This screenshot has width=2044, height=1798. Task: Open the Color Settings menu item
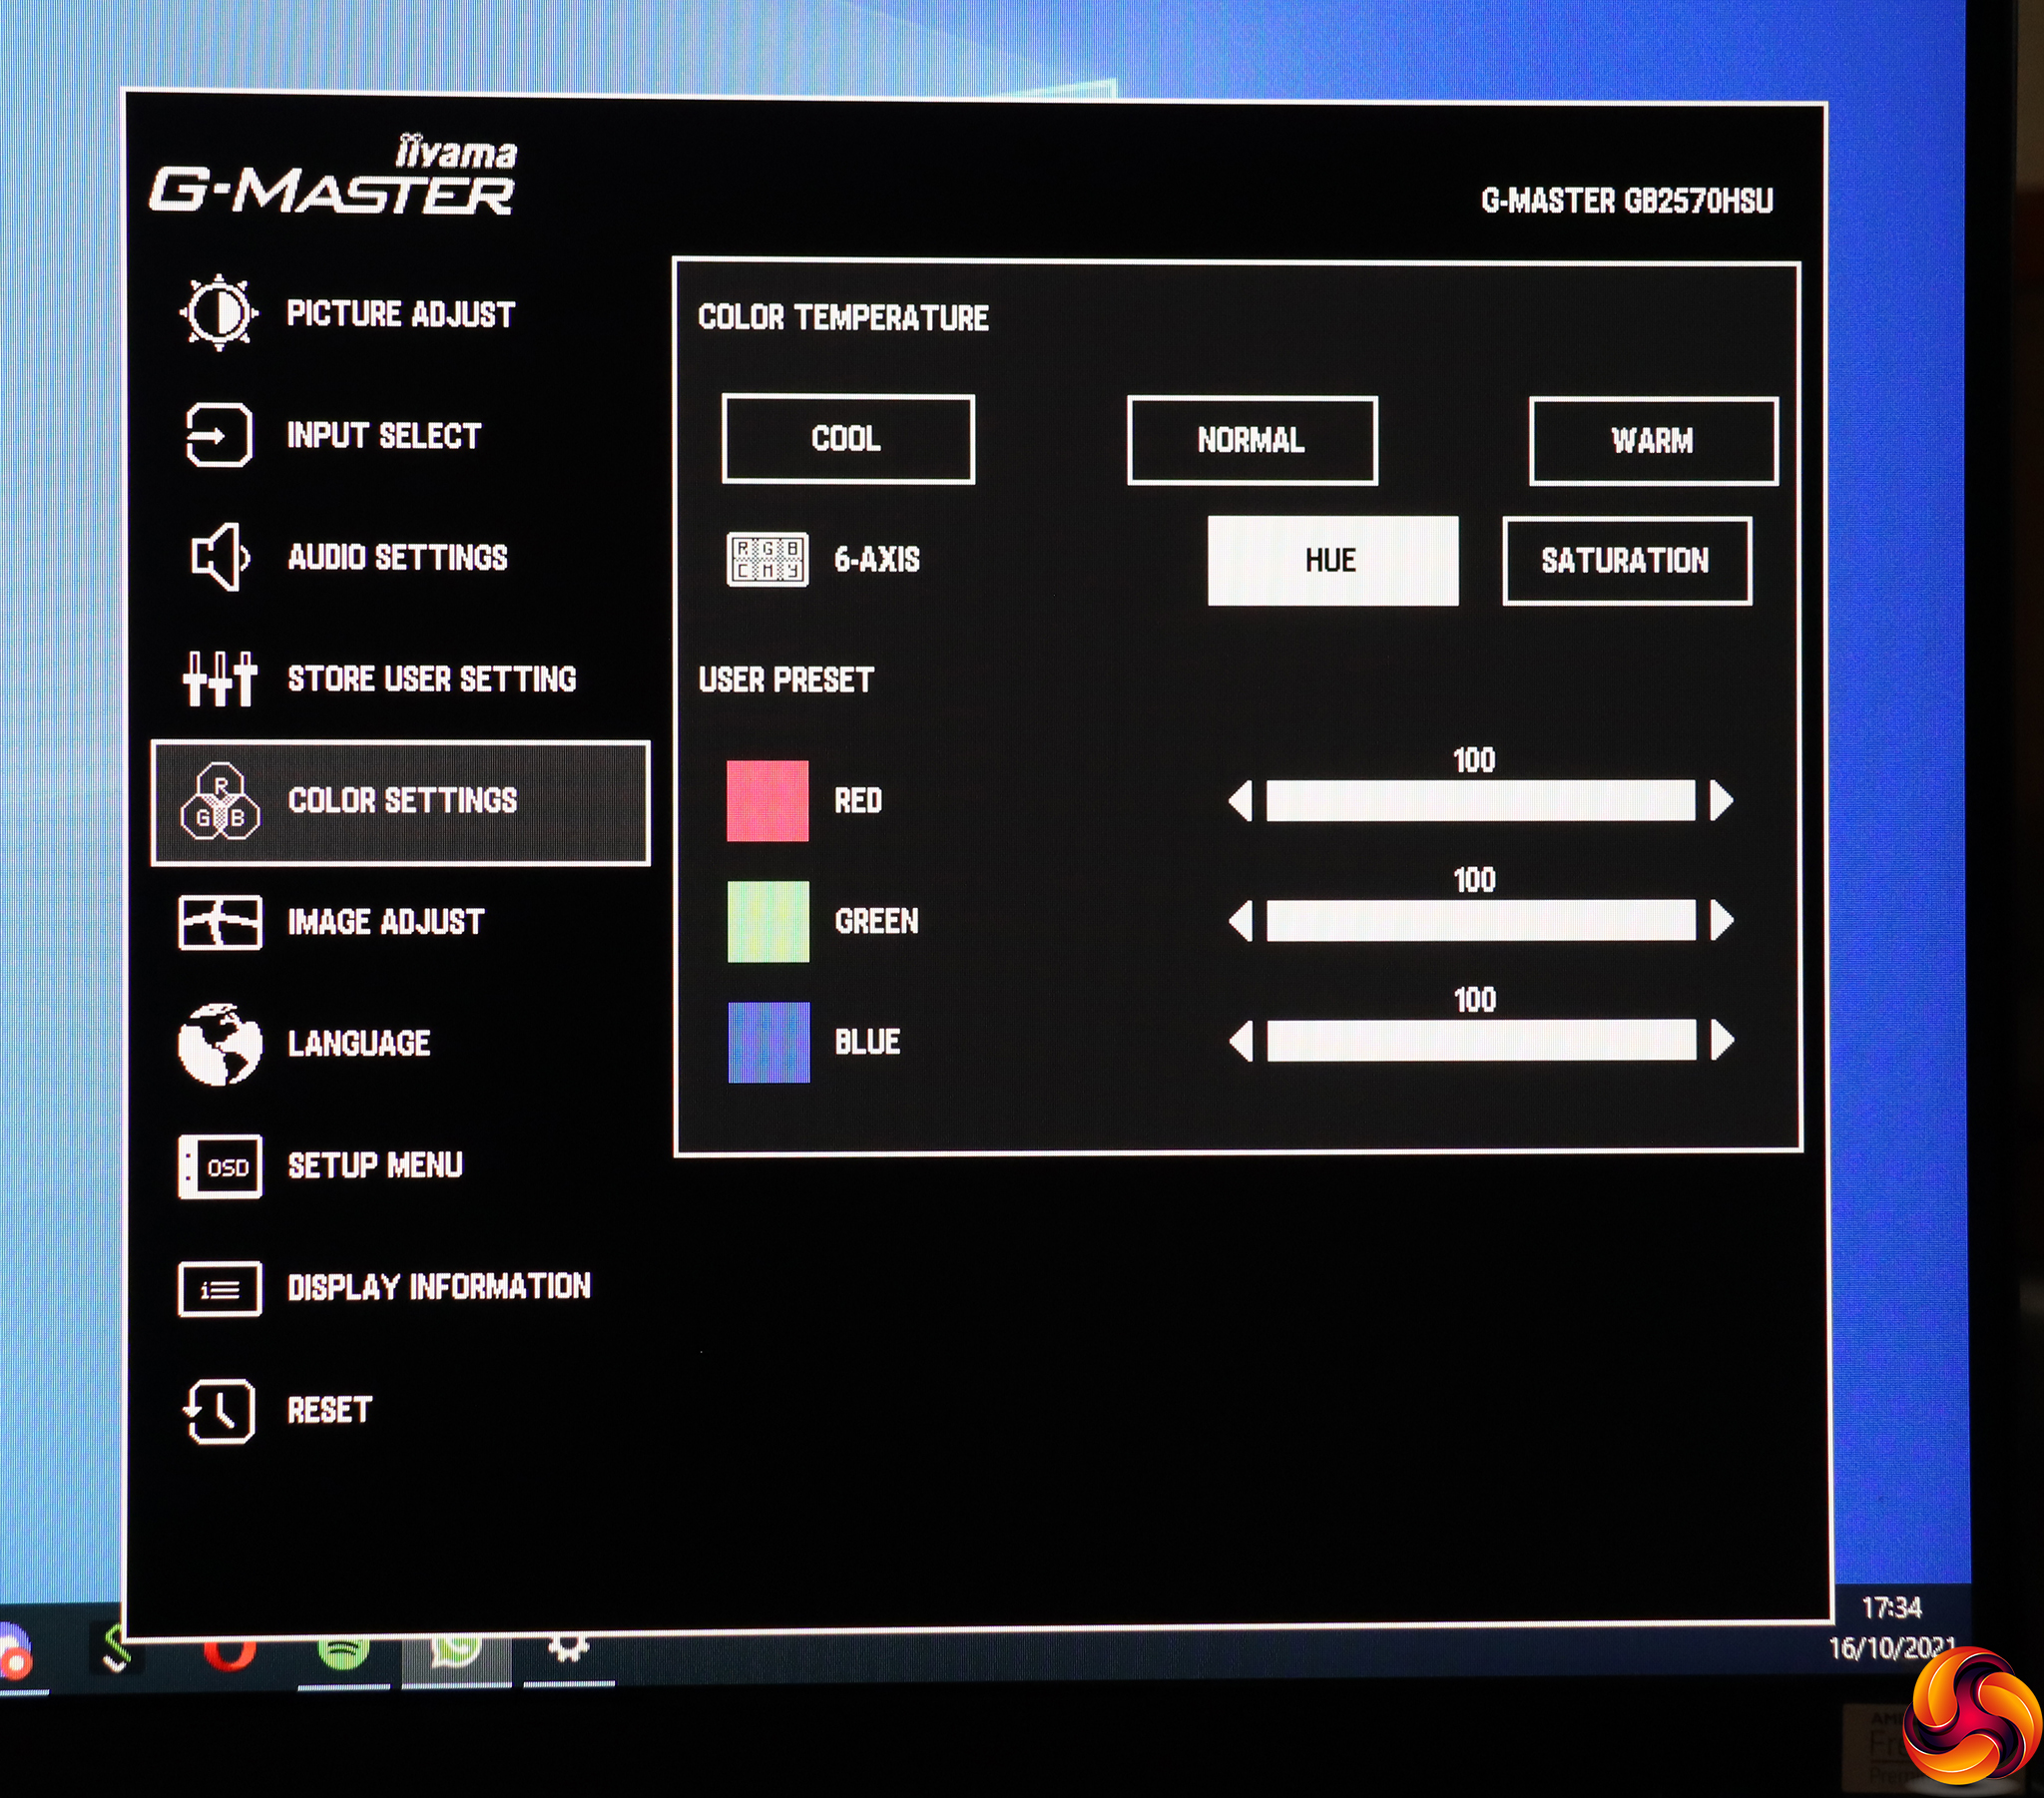click(x=400, y=802)
